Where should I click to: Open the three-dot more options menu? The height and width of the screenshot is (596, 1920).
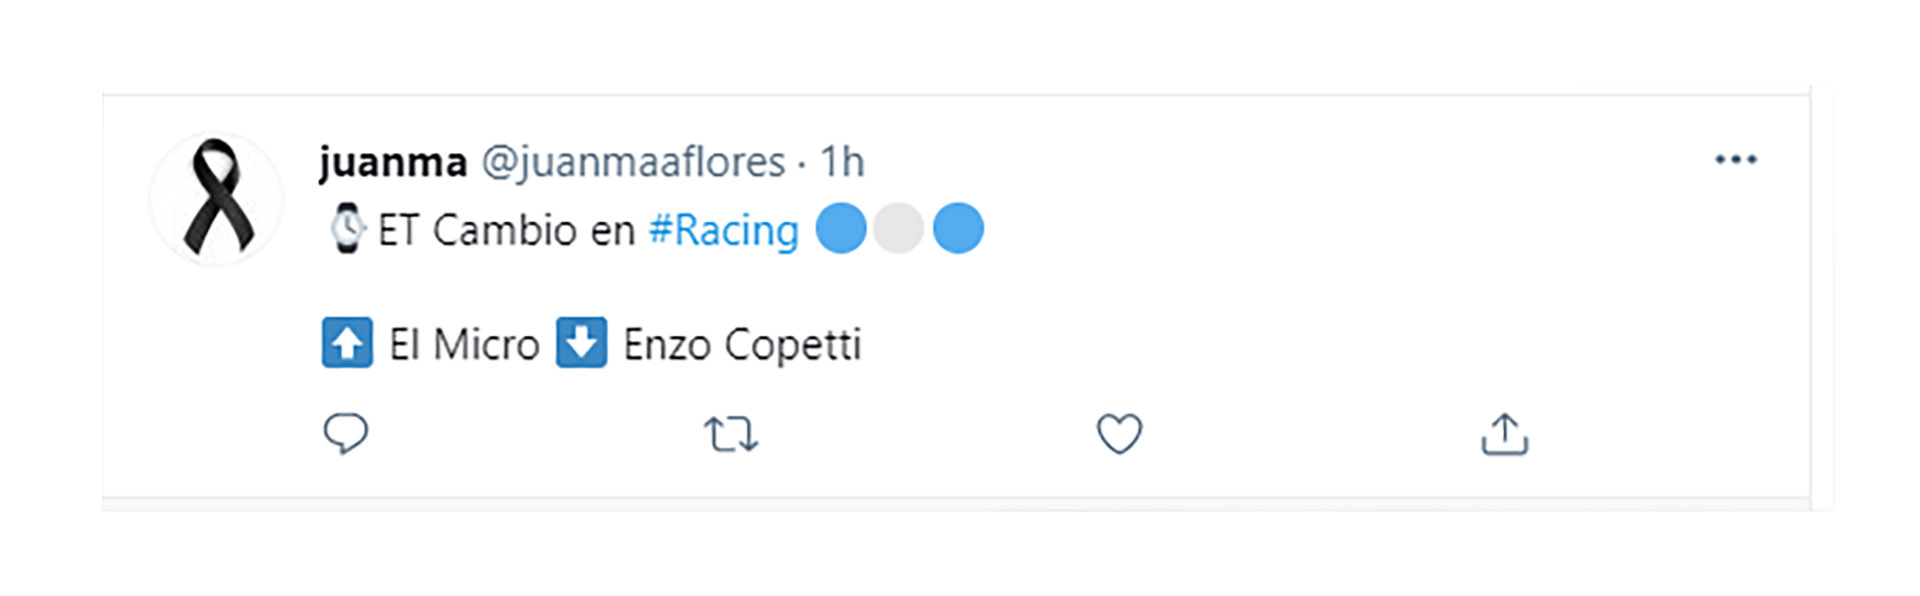point(1736,160)
